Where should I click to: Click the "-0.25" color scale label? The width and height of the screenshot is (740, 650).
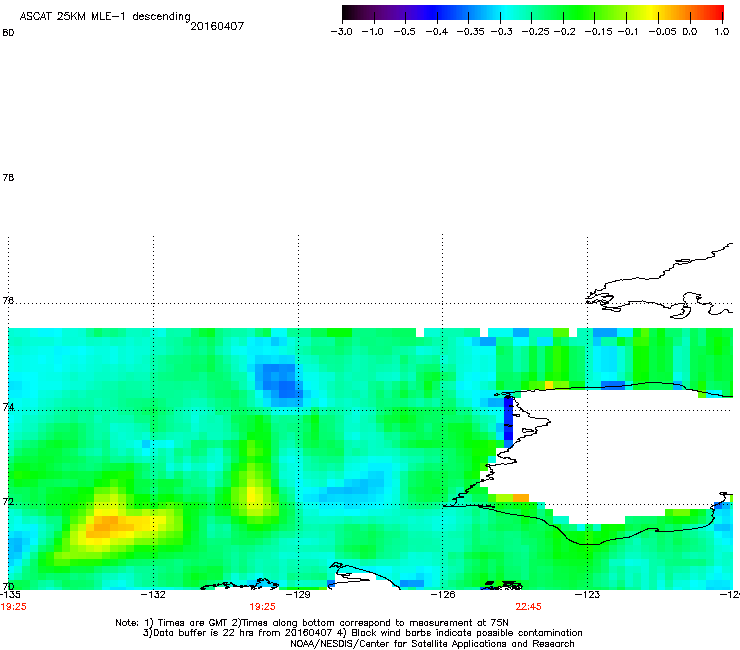(535, 32)
